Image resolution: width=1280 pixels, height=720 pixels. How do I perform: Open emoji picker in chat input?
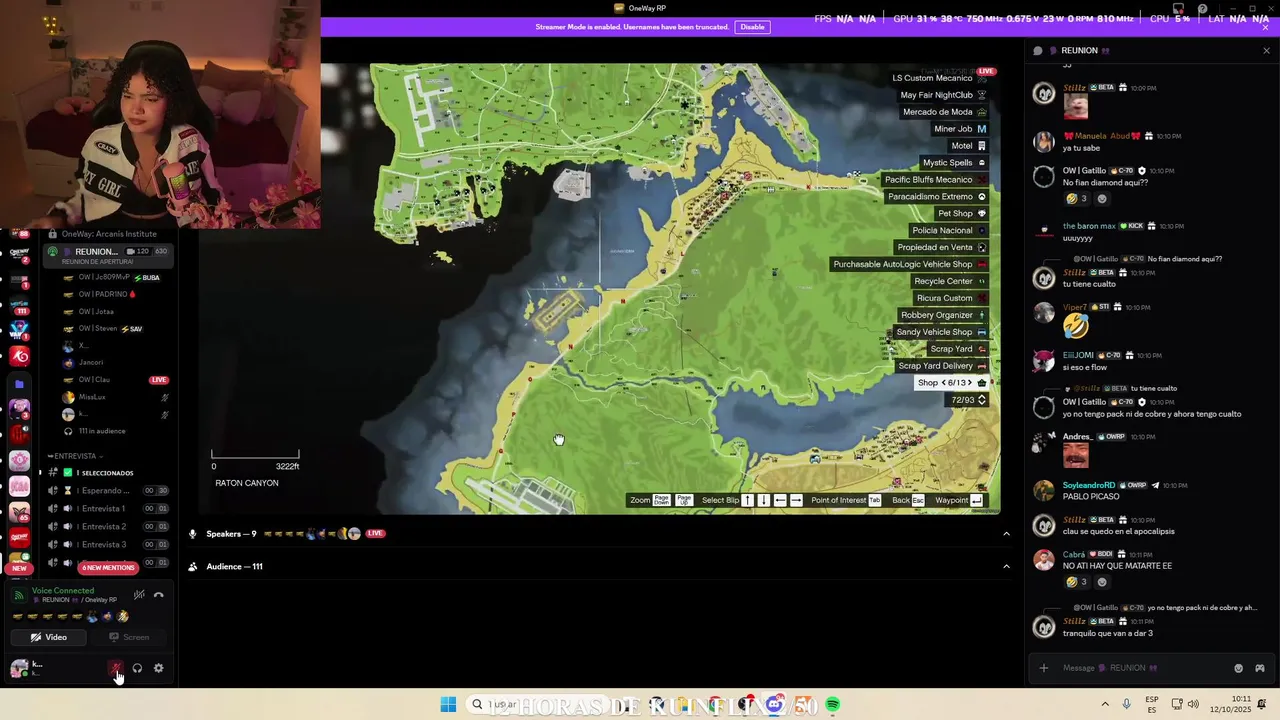(x=1238, y=668)
